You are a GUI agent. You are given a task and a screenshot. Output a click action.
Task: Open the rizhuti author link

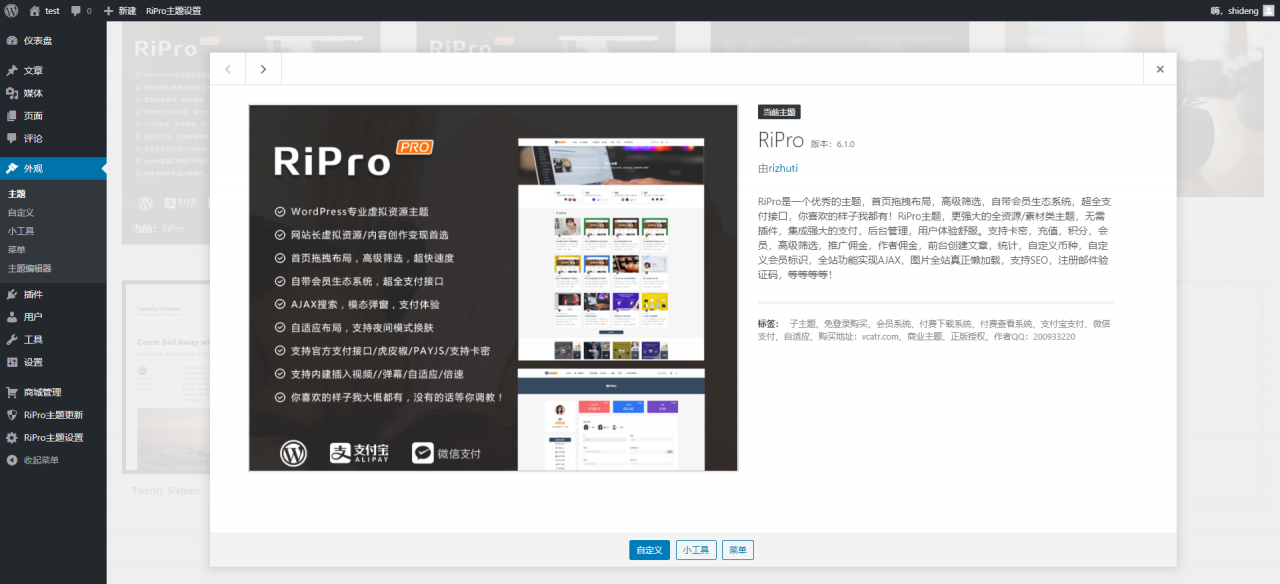point(783,169)
